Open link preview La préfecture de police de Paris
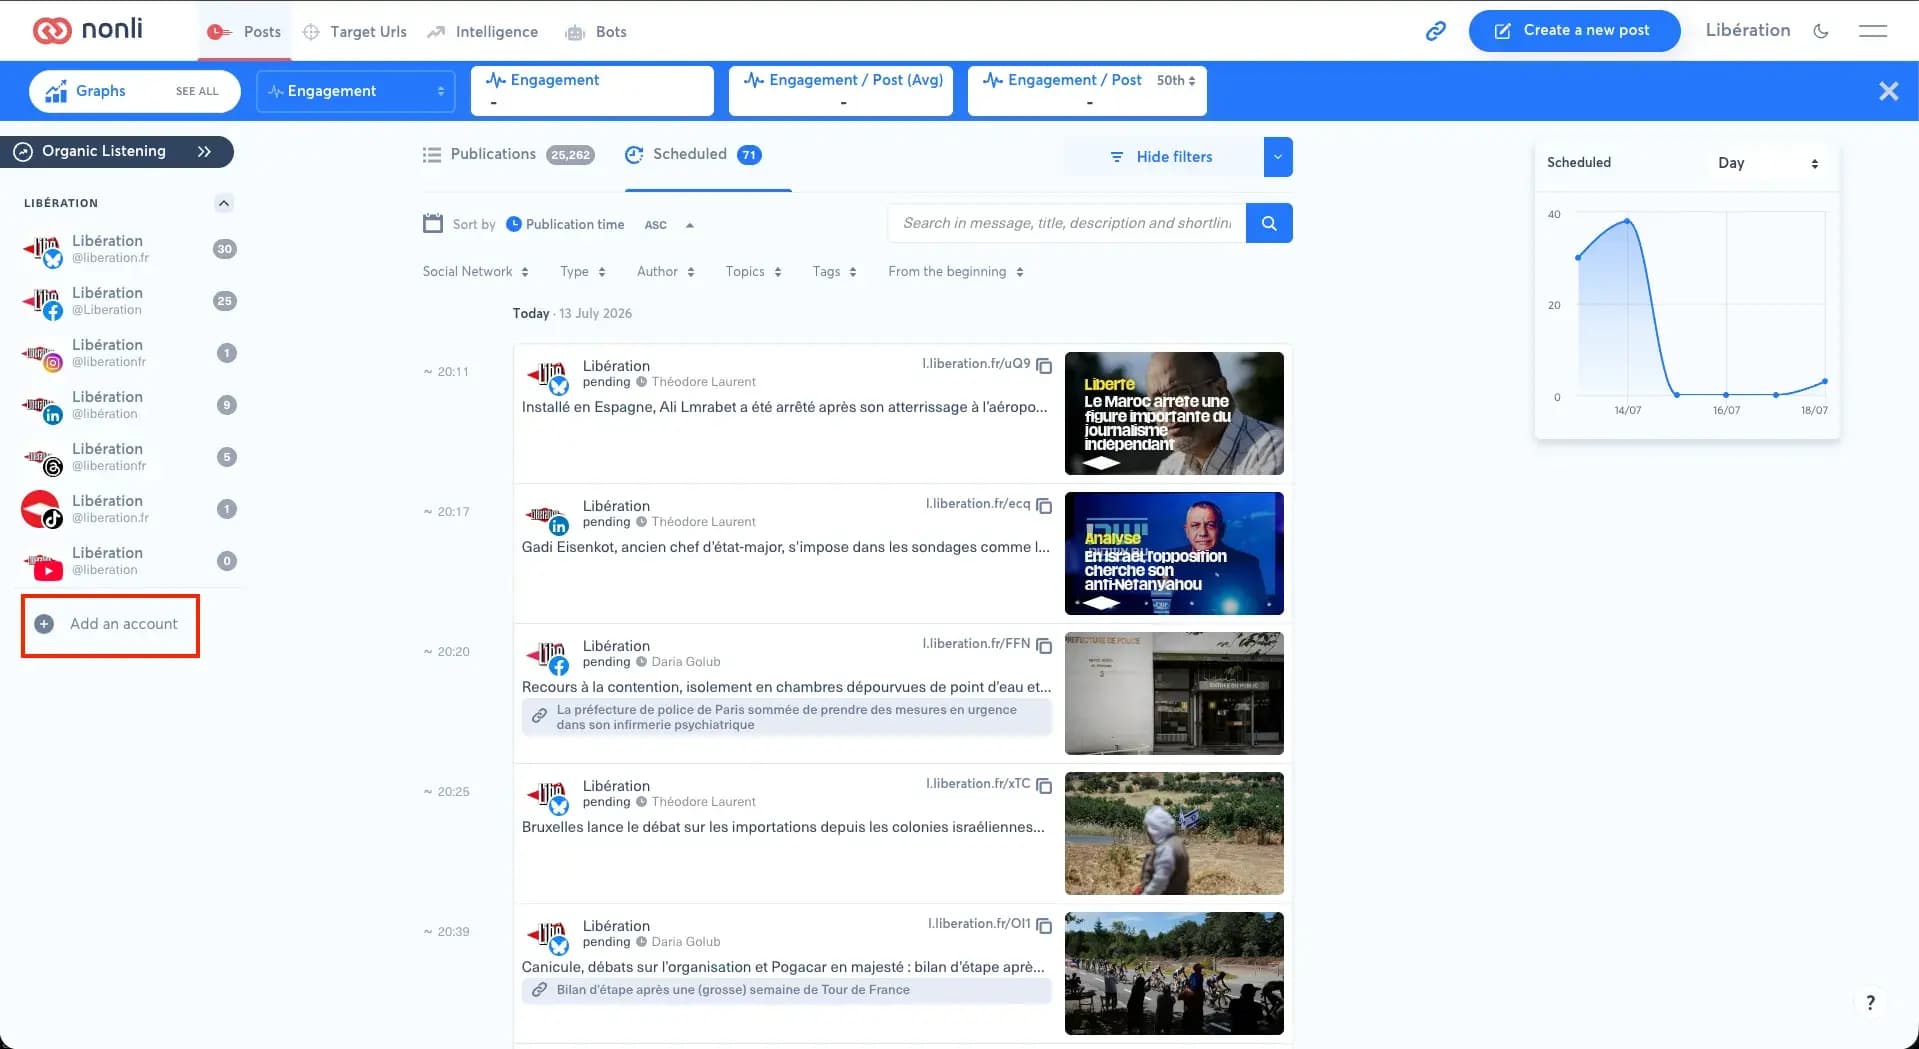The width and height of the screenshot is (1919, 1049). pos(786,717)
